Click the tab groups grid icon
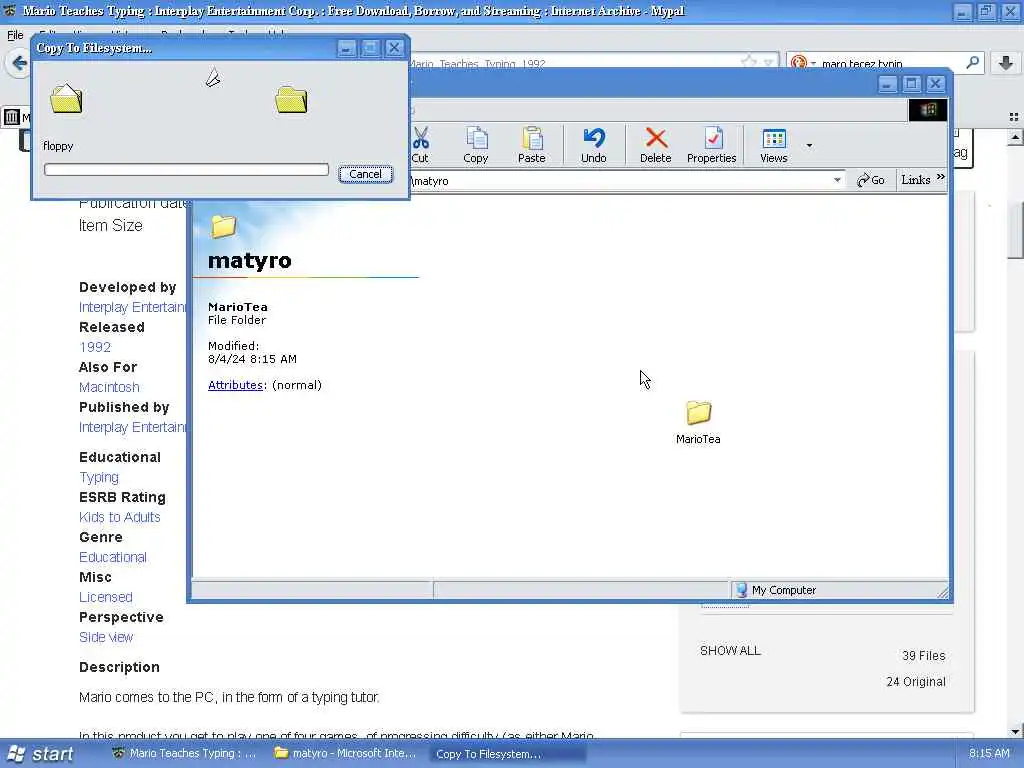Screen dimensions: 1024x768 coord(1014,117)
